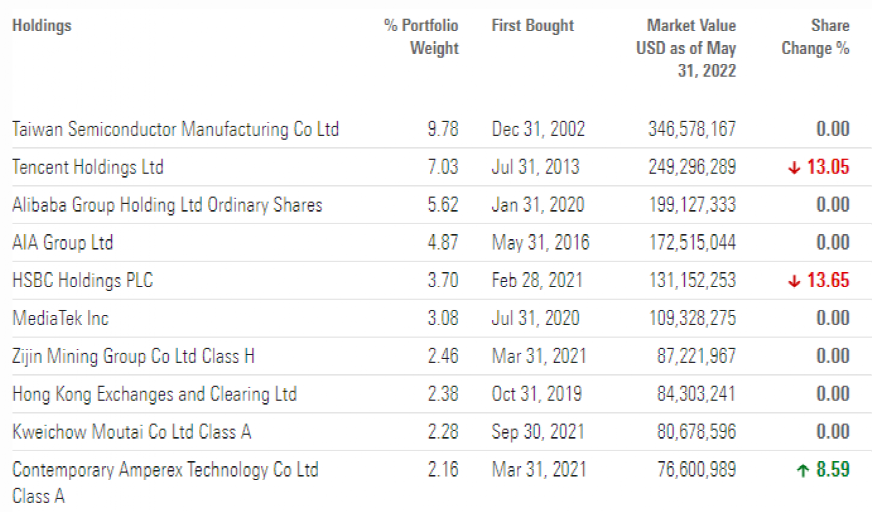This screenshot has width=872, height=512.
Task: Select Alibaba Group Holding Ltd Ordinary Shares
Action: coord(167,205)
